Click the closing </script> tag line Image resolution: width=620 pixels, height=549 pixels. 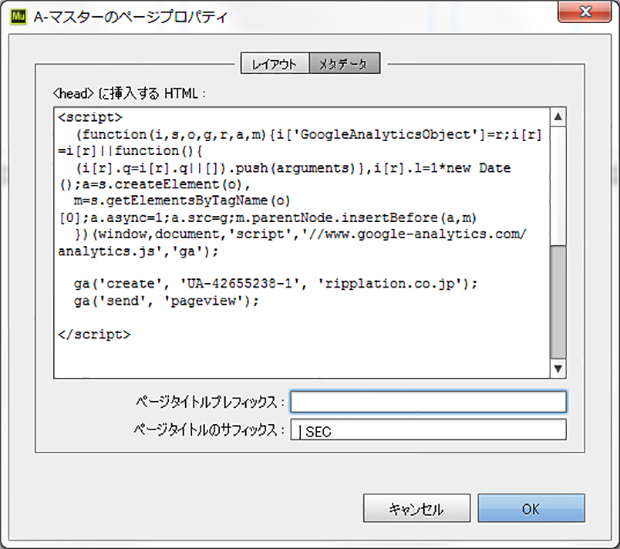pyautogui.click(x=94, y=335)
